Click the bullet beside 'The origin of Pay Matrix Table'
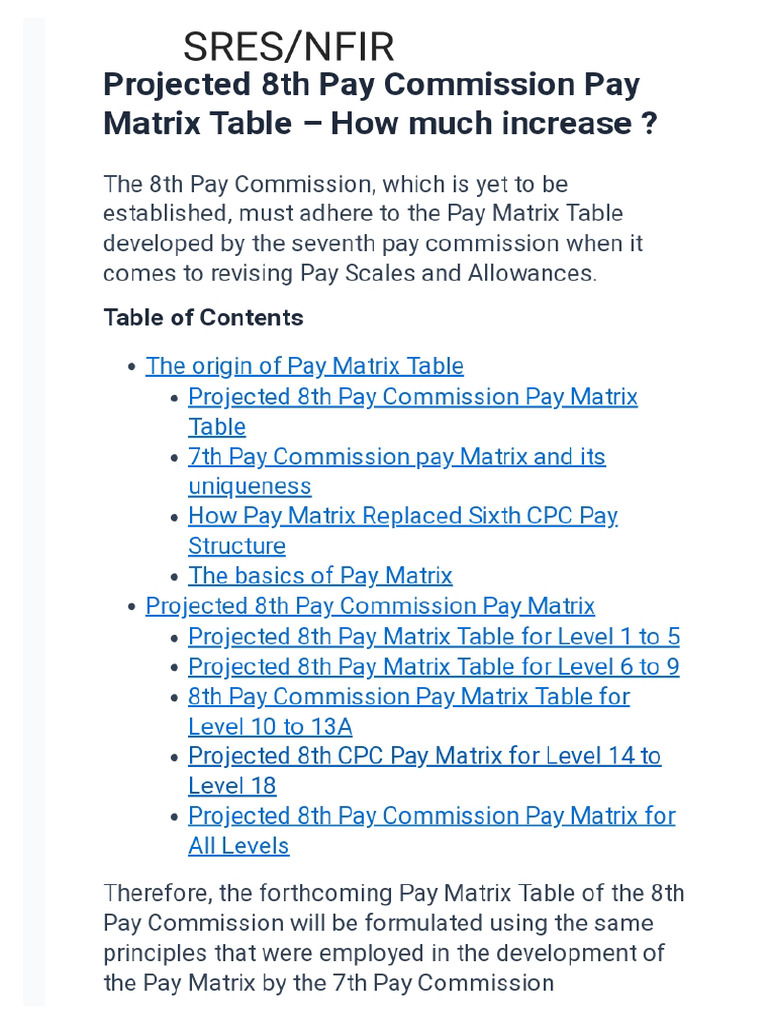This screenshot has height=1024, width=768. click(132, 367)
